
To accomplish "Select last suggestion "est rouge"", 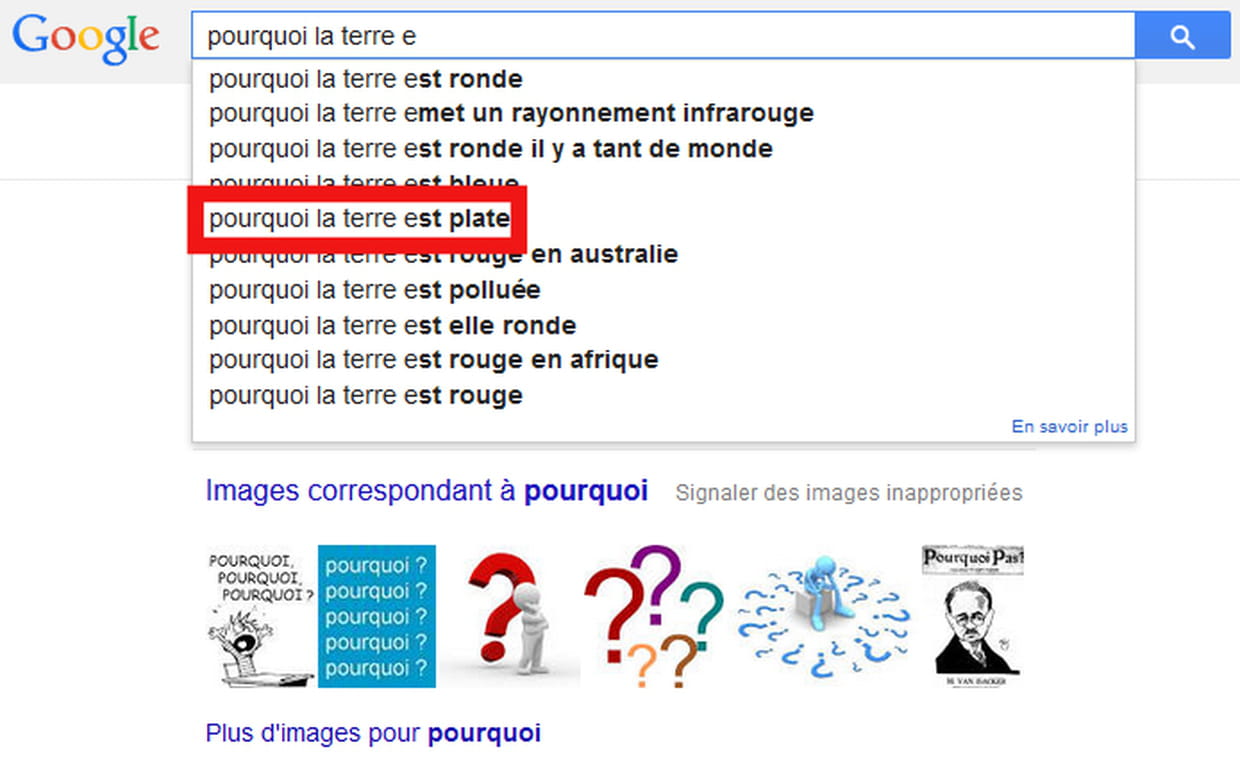I will (x=663, y=395).
